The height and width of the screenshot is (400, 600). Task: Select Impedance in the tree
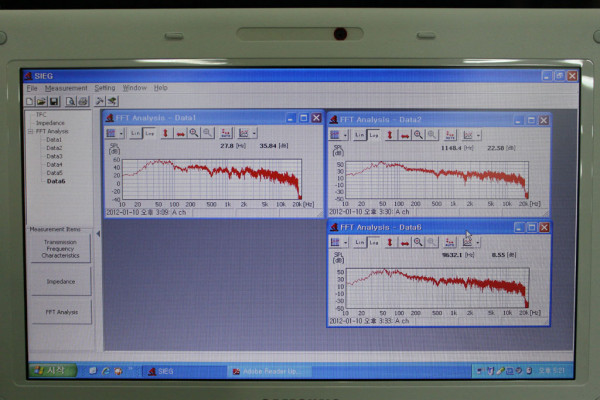50,123
